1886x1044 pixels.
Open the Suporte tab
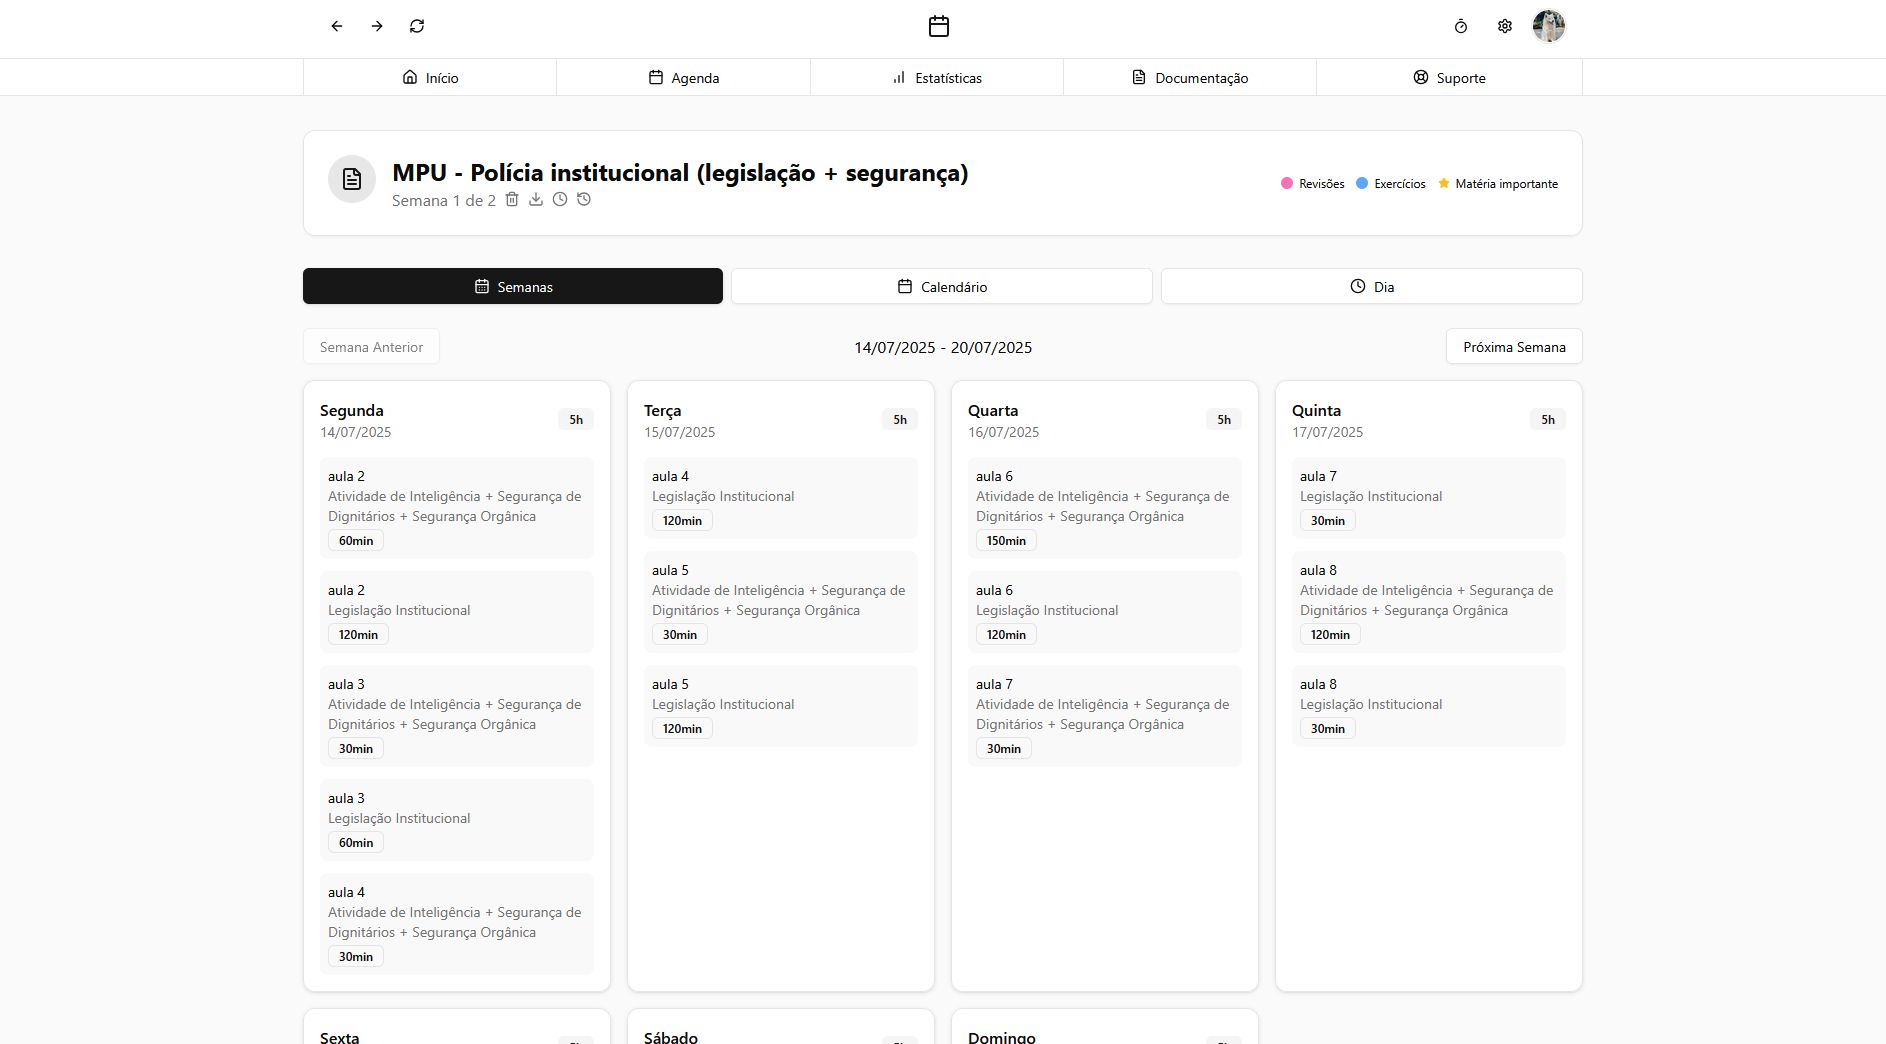[x=1449, y=77]
